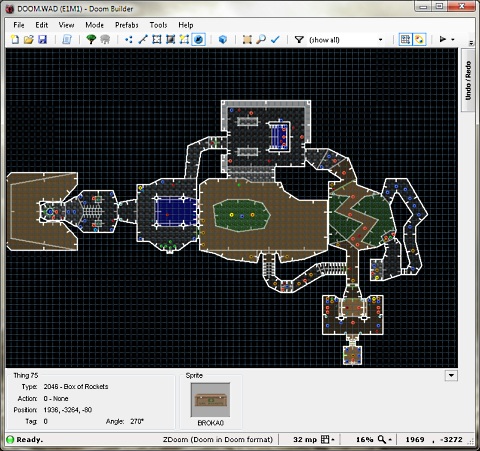Click the '270°' angle value
This screenshot has height=451, width=480.
137,421
